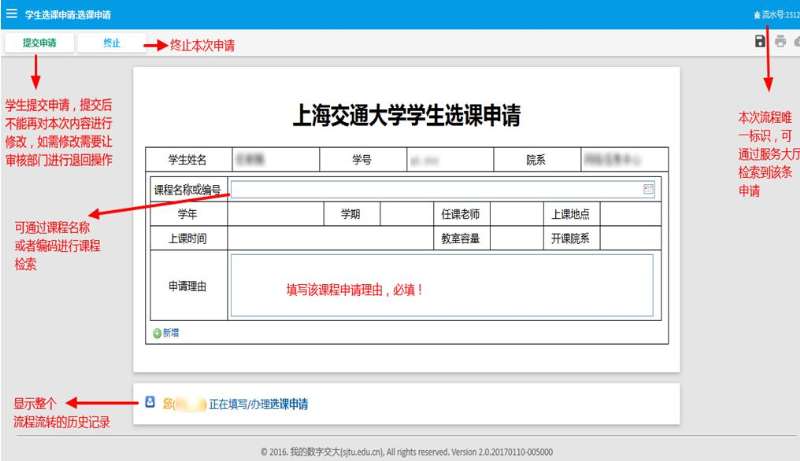Click the empty 上课地点 value cell
Viewport: 800px width, 461px height.
pos(630,213)
